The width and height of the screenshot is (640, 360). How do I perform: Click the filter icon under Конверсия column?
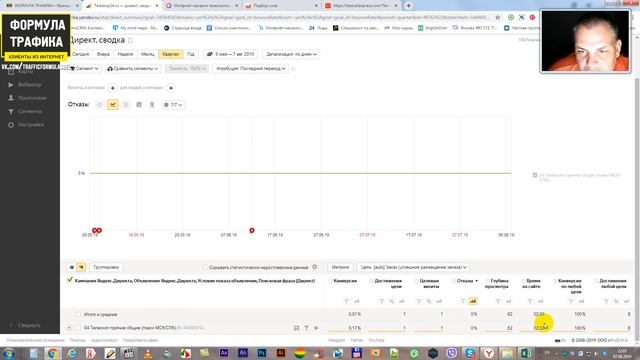pos(347,301)
